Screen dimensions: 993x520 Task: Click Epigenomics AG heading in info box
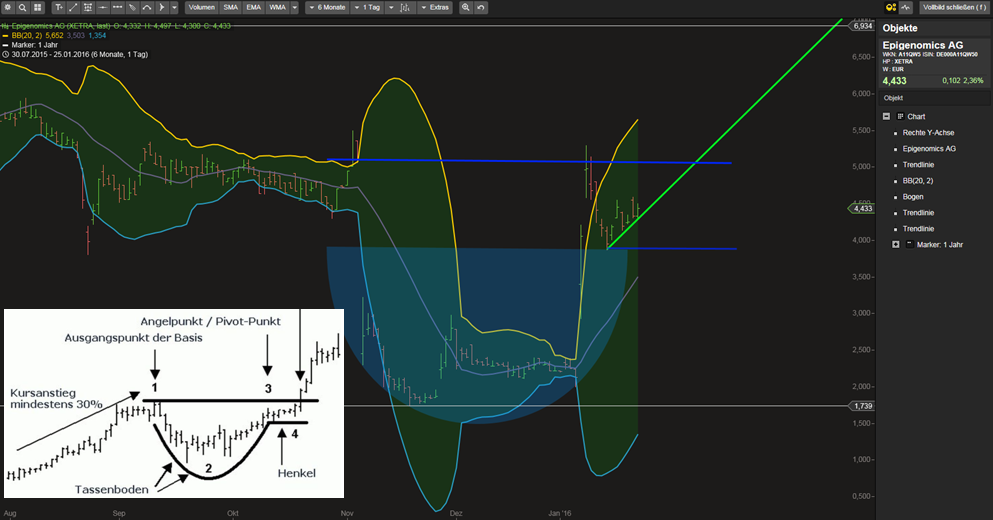tap(923, 45)
